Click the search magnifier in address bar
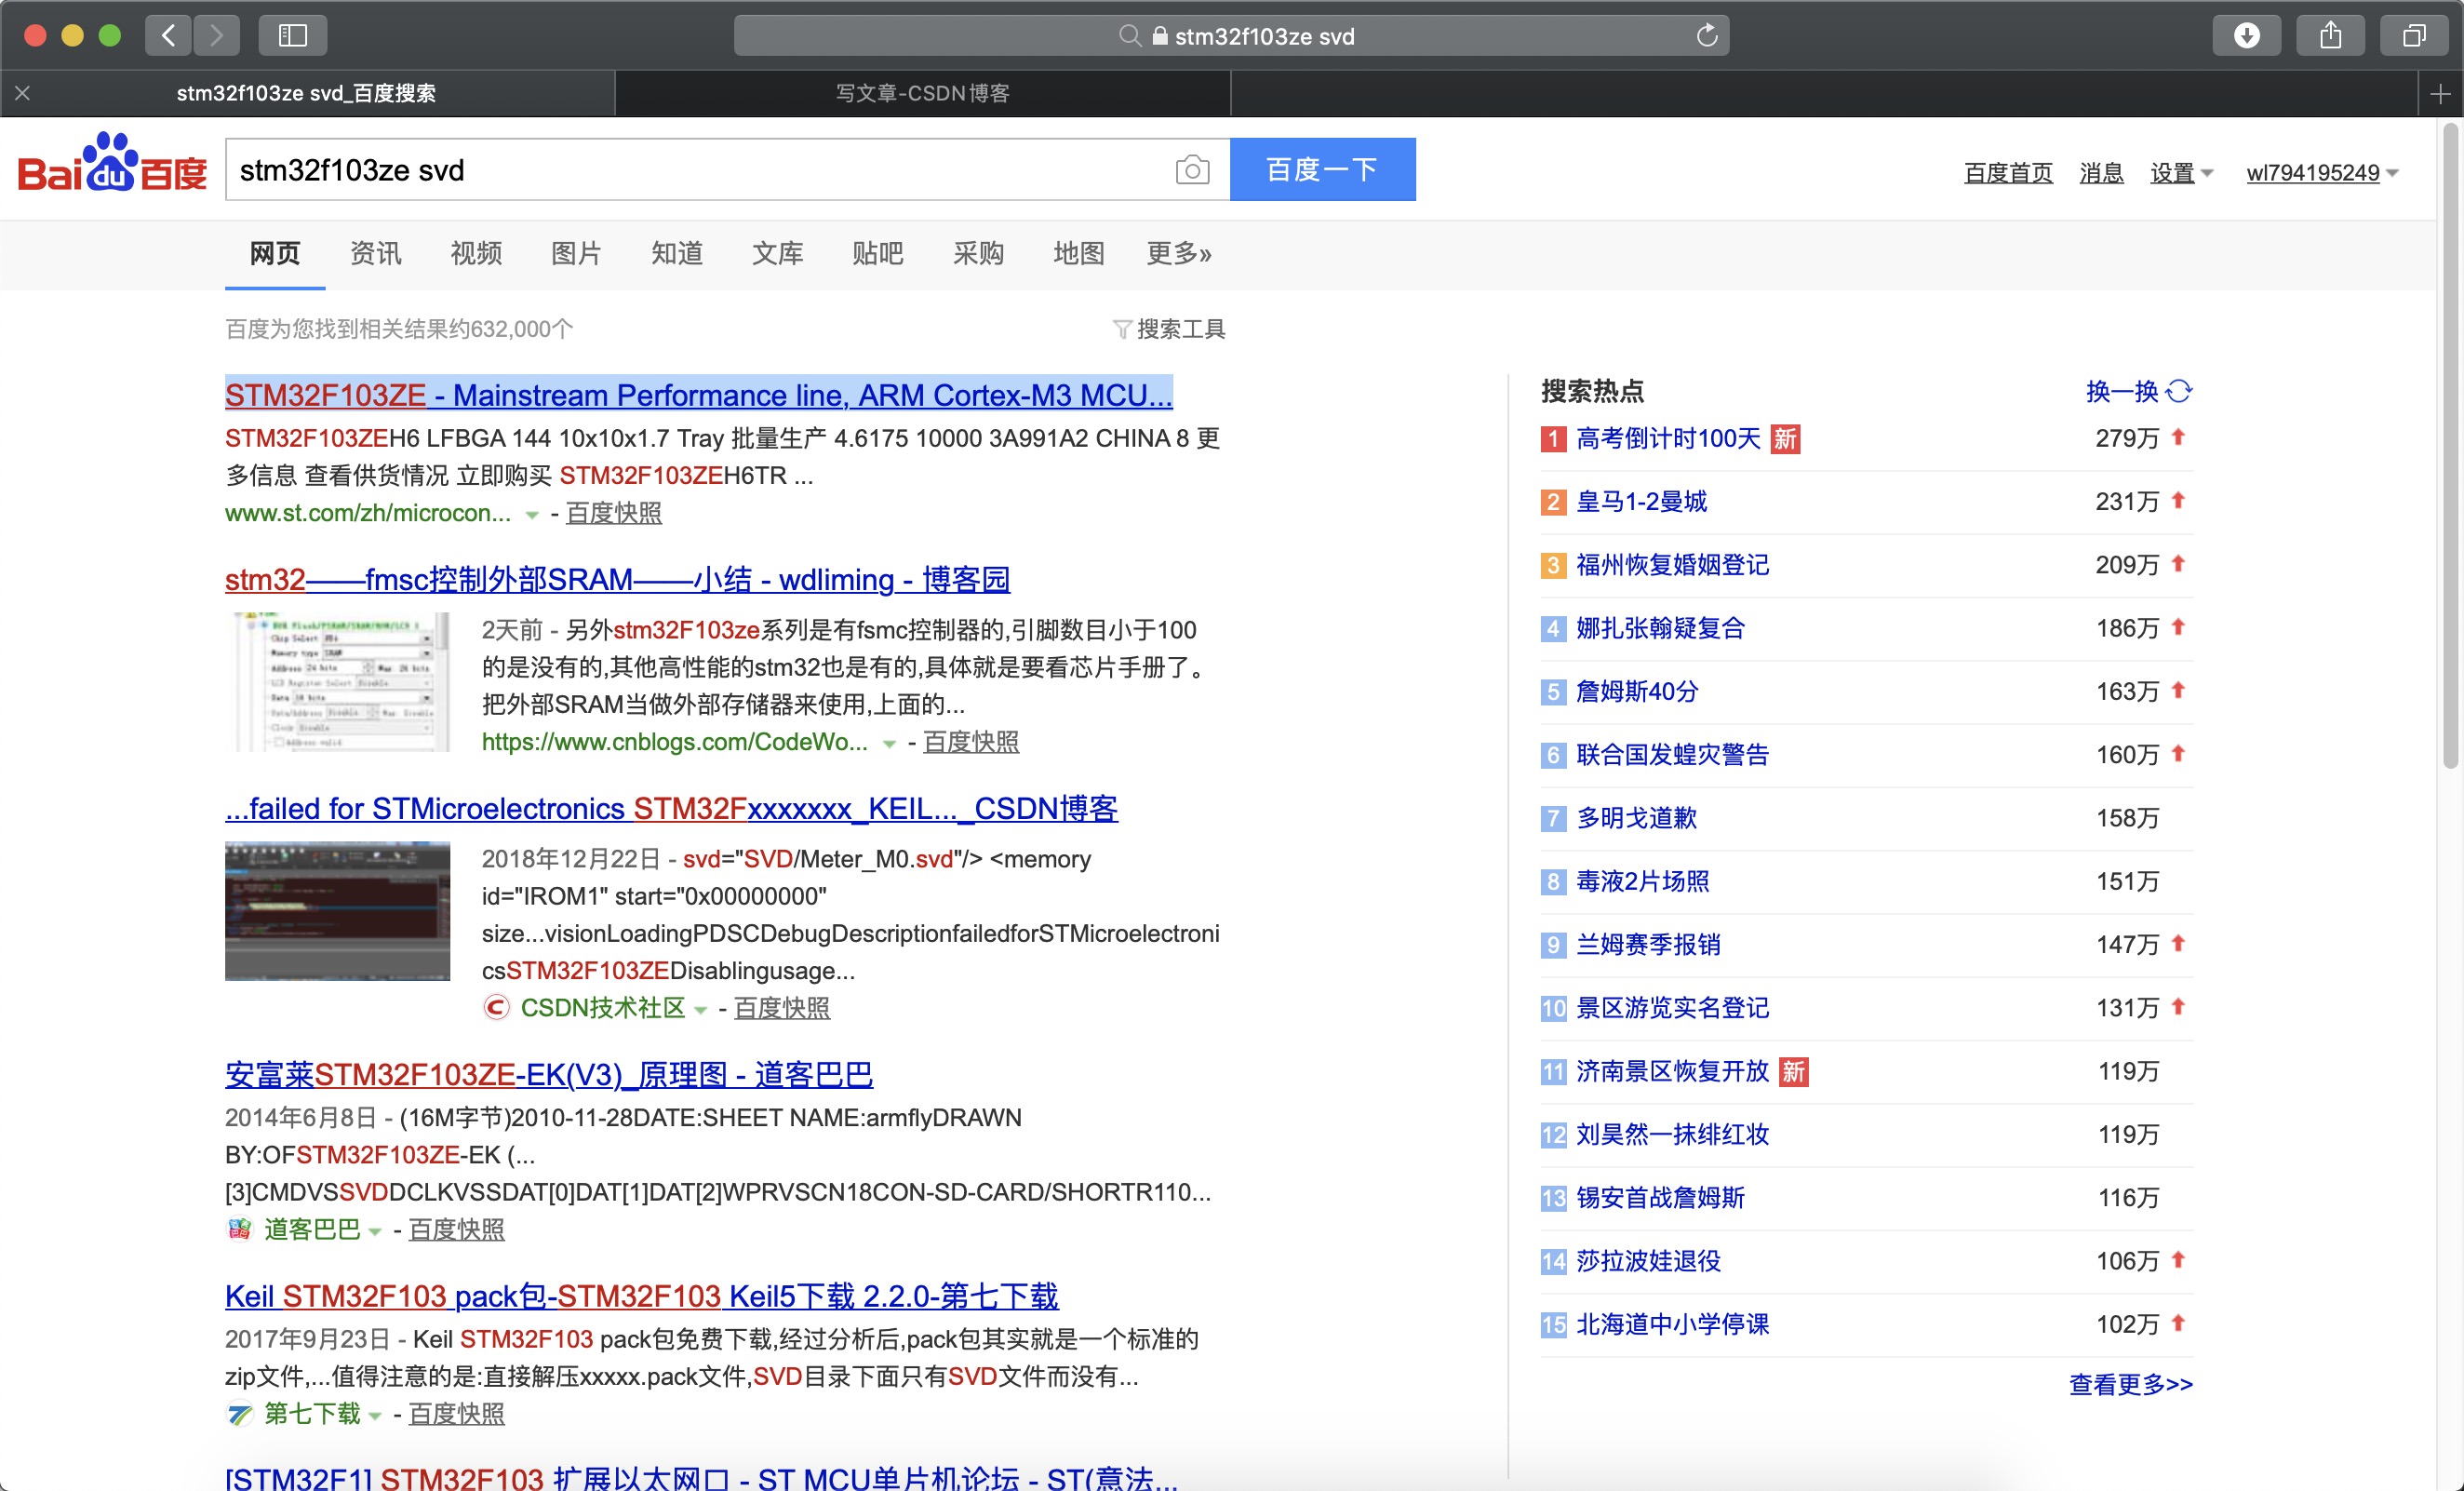 pos(1129,36)
